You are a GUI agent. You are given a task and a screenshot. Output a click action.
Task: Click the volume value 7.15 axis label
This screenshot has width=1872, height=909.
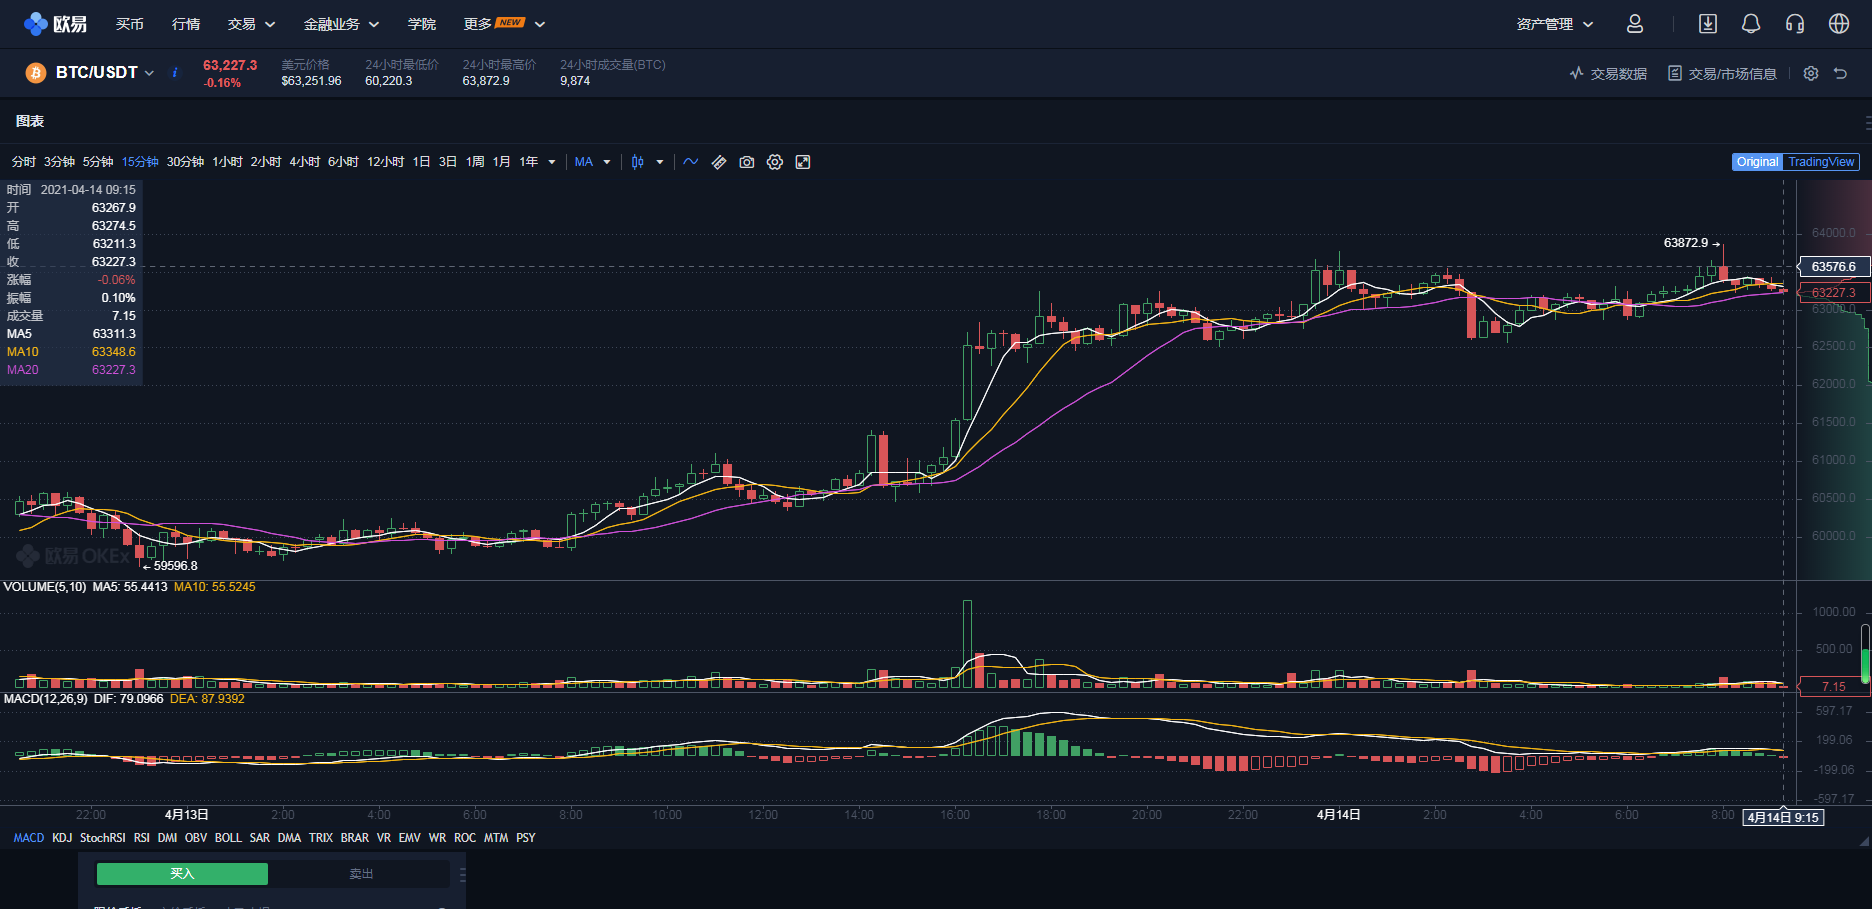(1833, 687)
